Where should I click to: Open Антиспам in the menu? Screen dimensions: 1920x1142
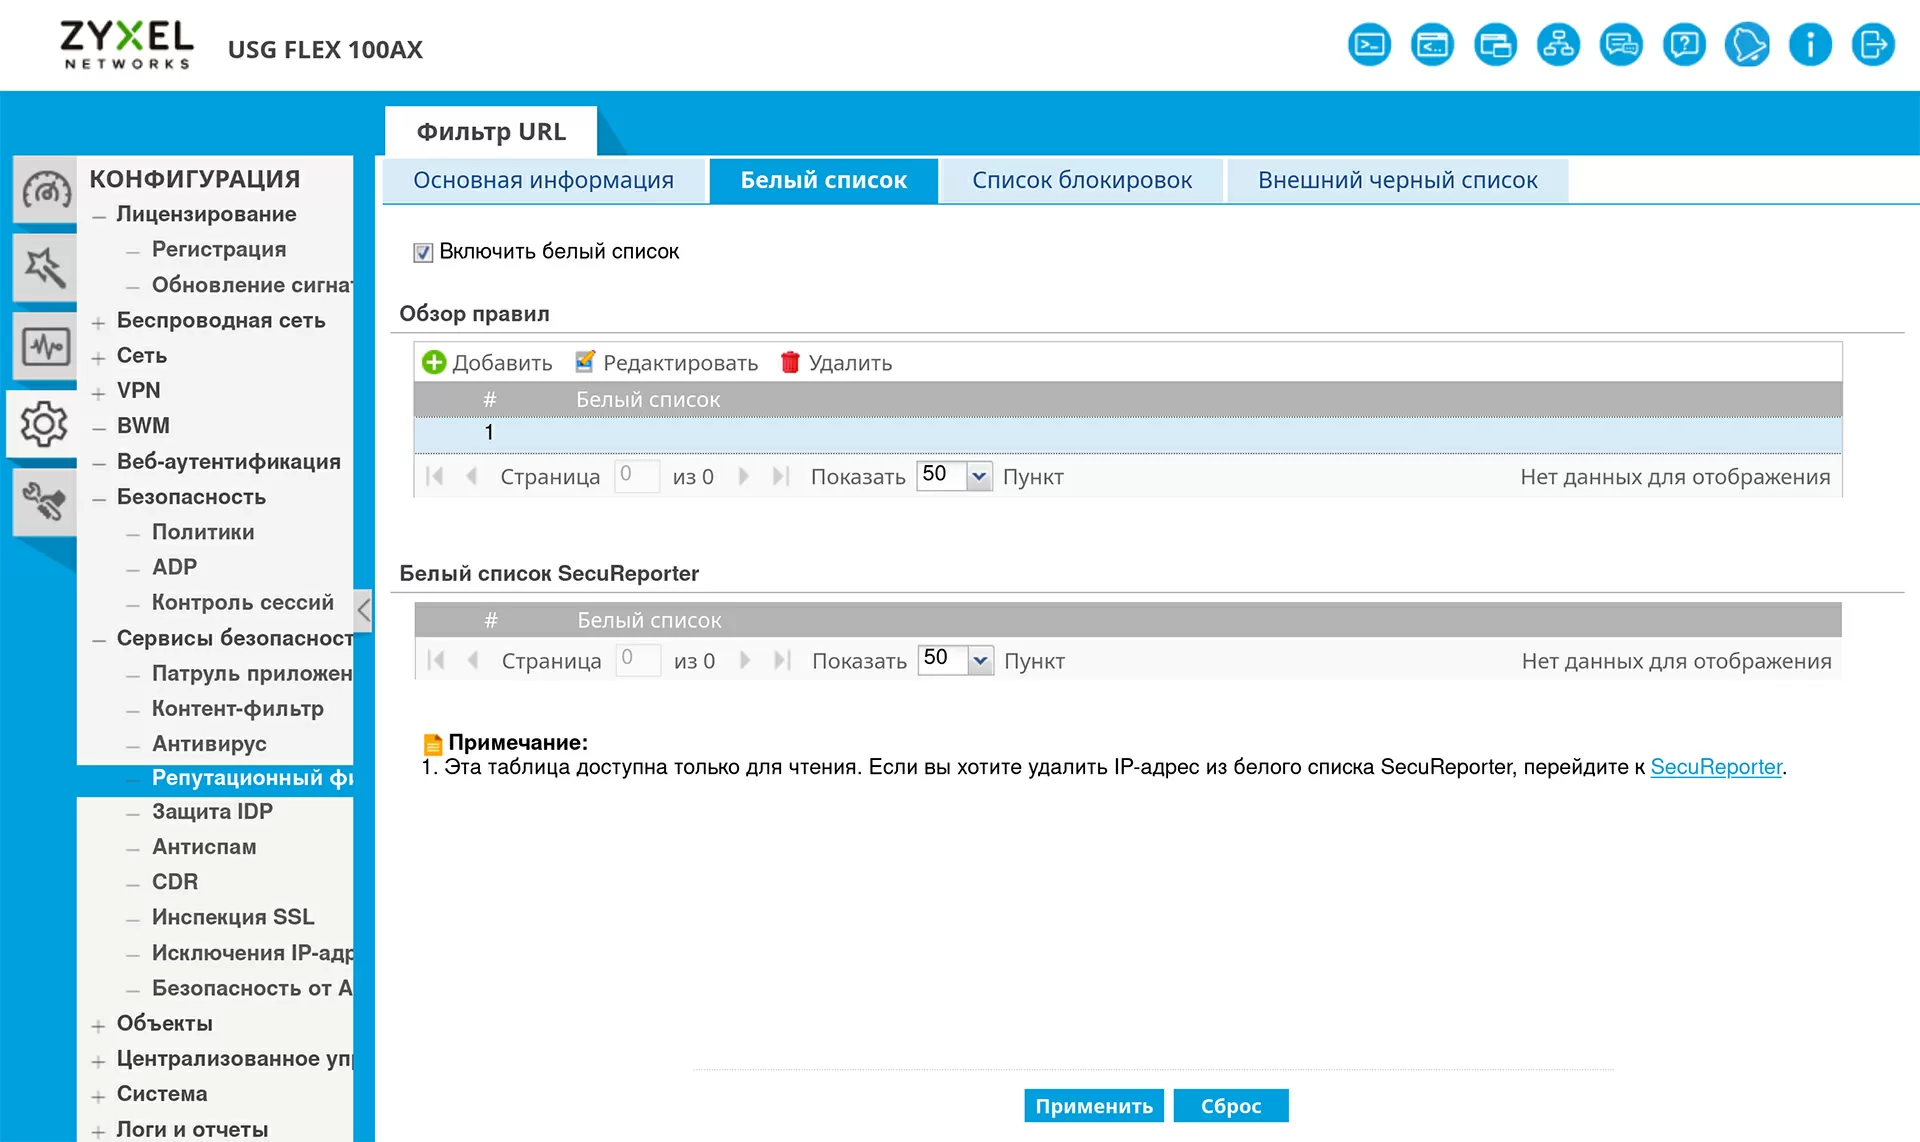tap(204, 846)
